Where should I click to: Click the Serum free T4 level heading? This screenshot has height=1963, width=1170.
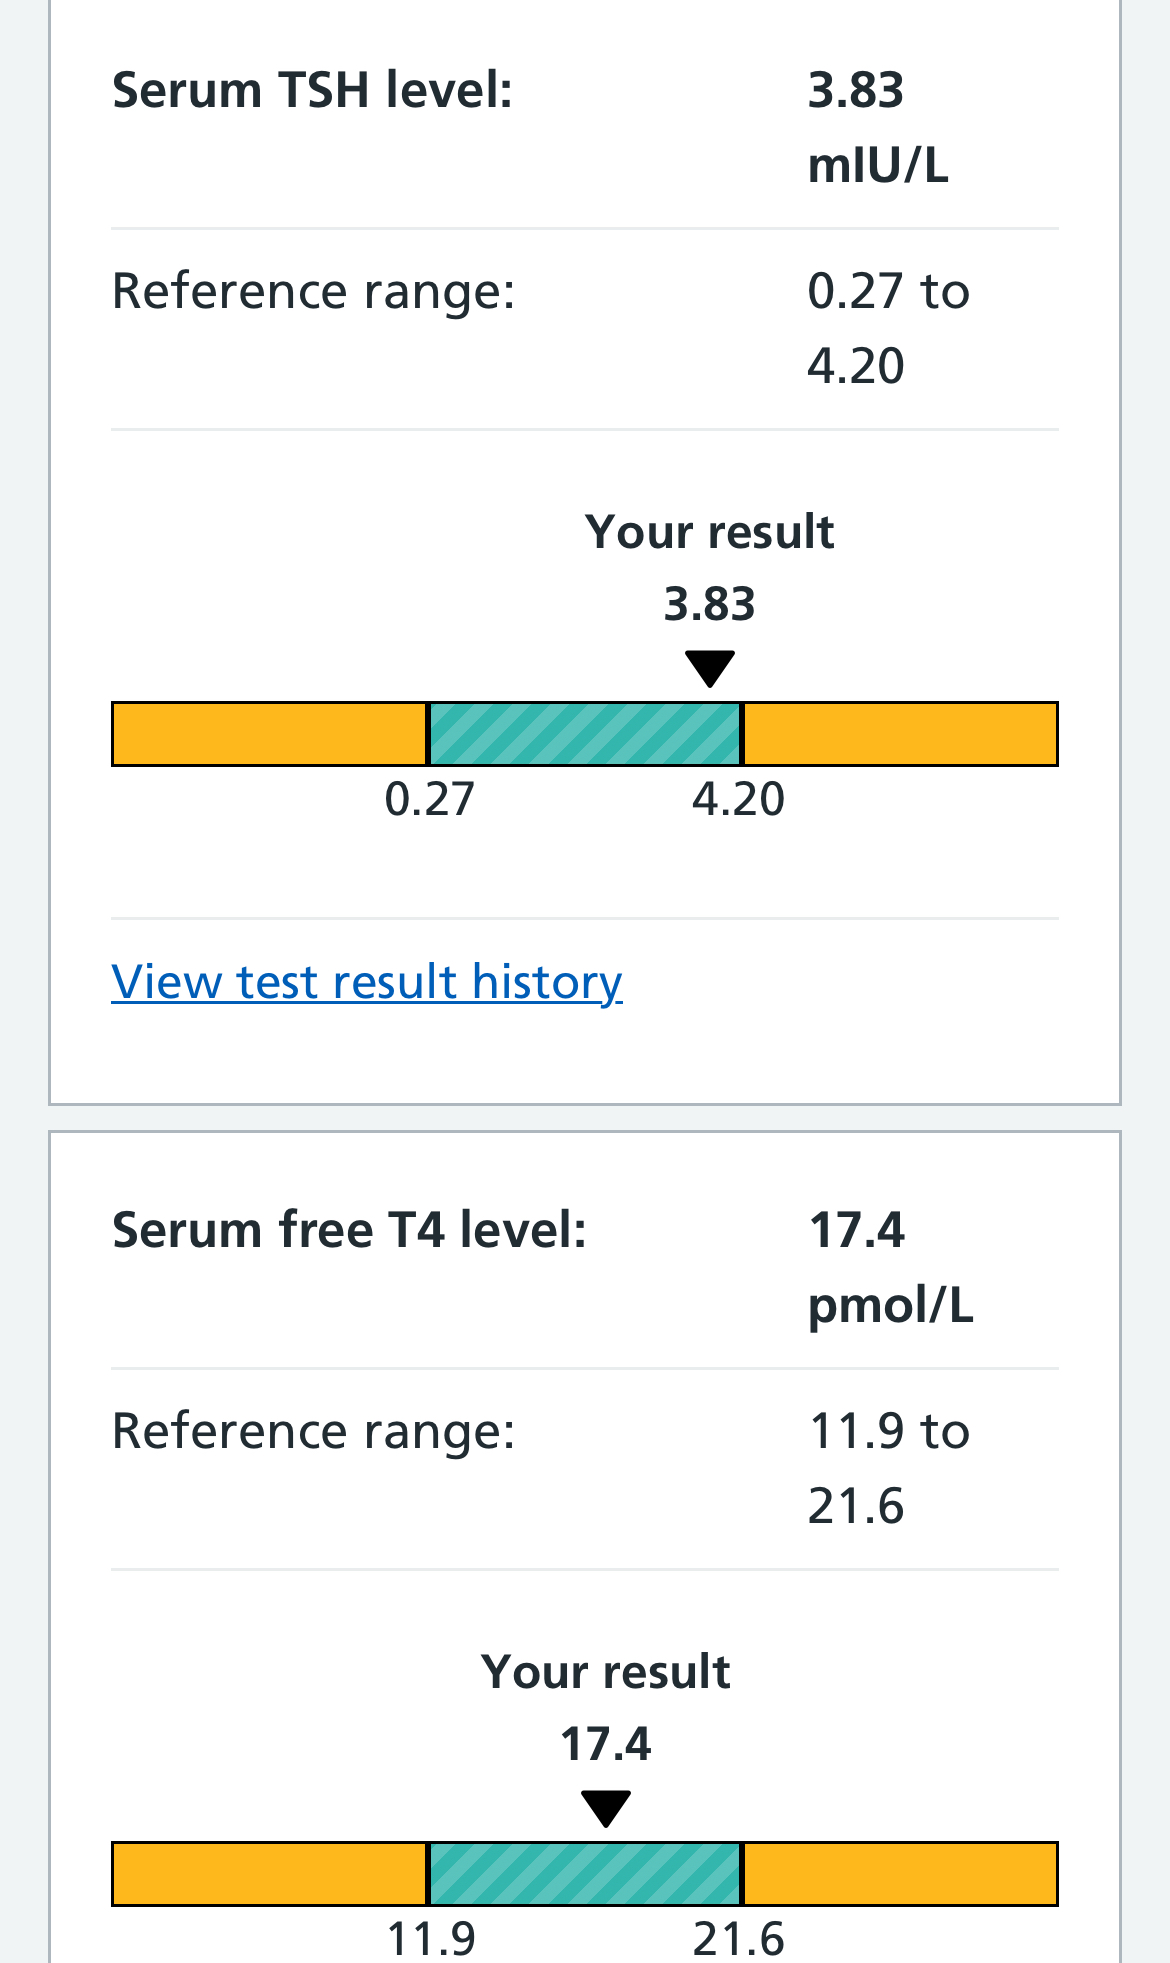click(x=349, y=1230)
